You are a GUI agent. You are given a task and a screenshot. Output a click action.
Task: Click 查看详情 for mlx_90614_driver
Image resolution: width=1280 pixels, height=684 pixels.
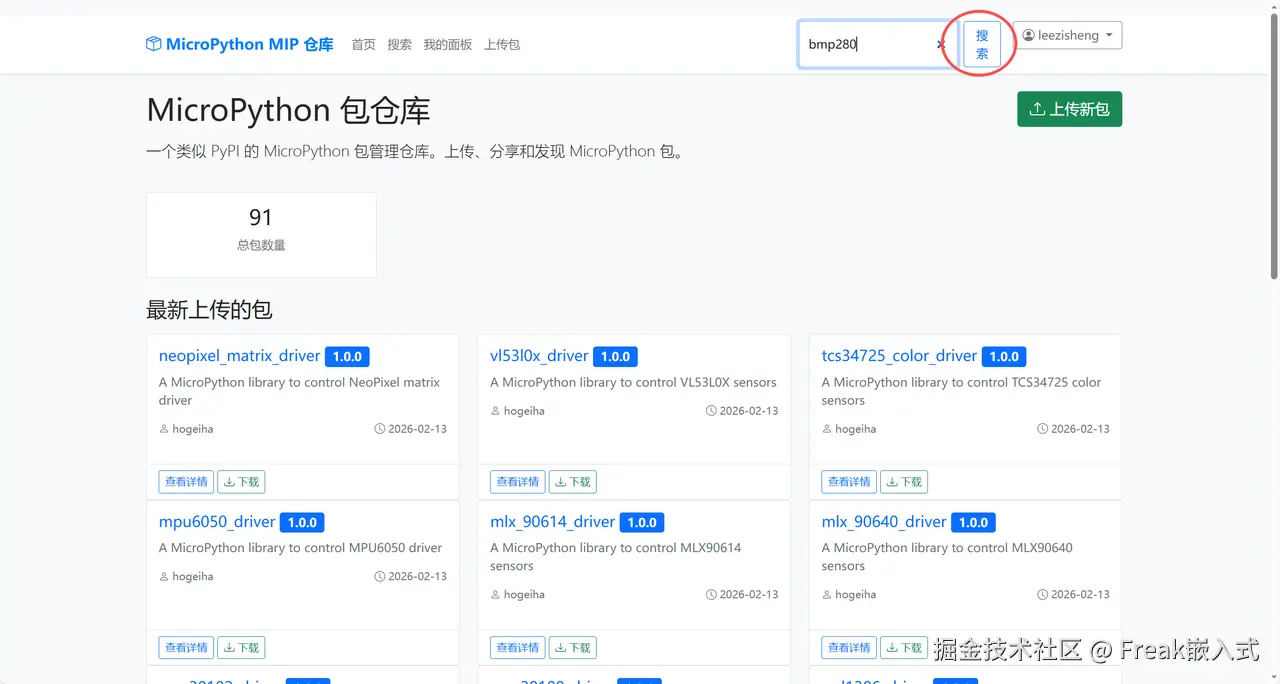(517, 648)
